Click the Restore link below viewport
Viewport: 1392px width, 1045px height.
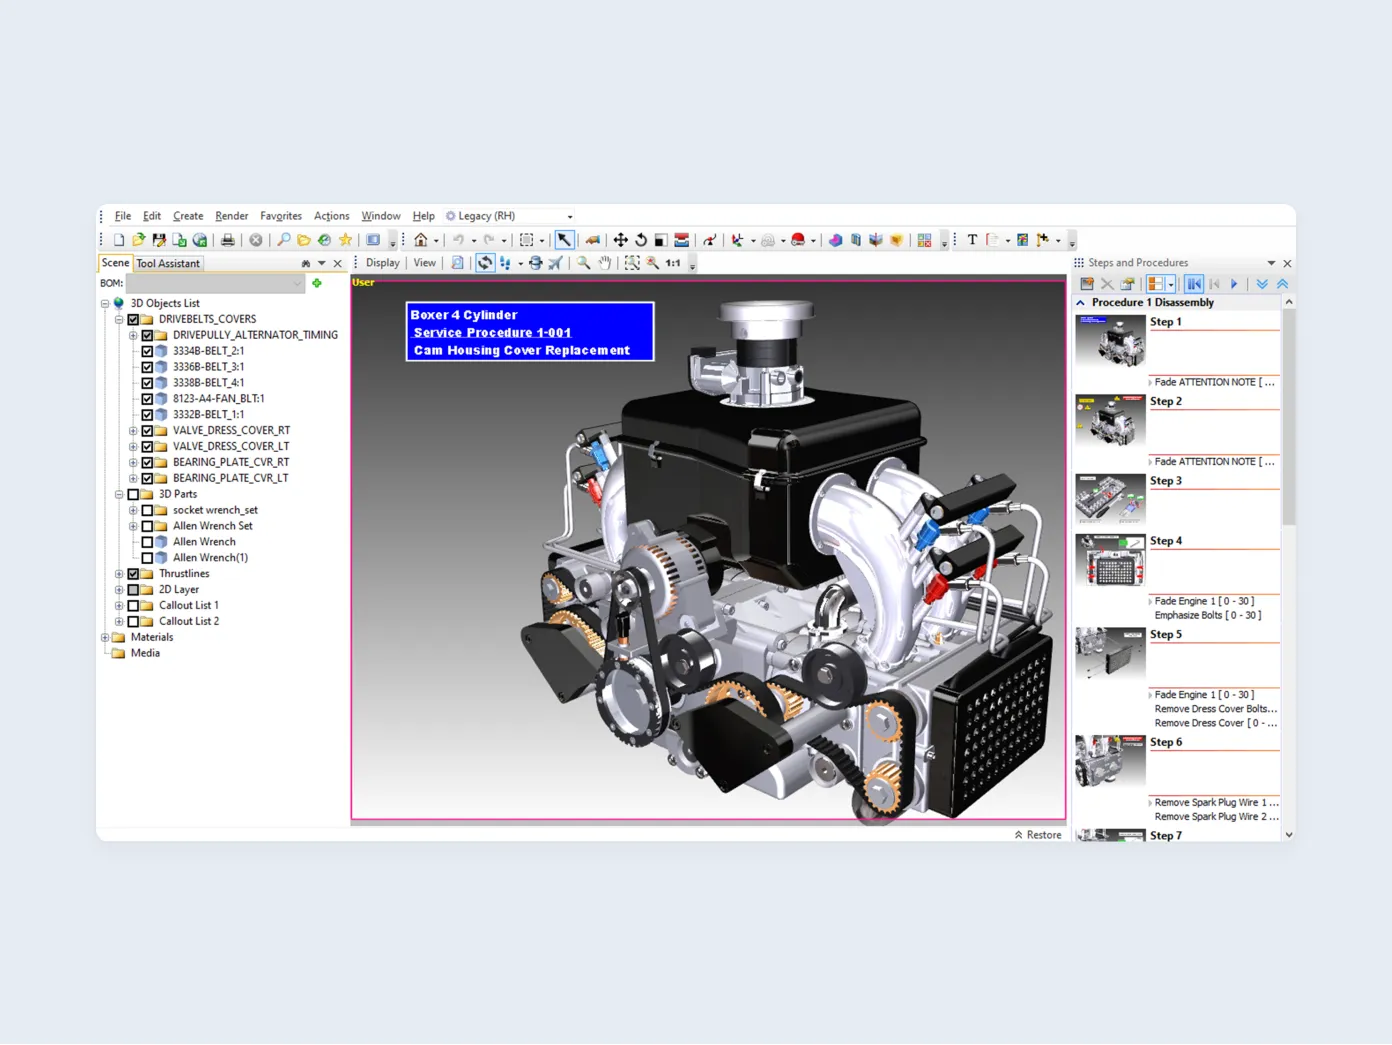pyautogui.click(x=1038, y=835)
